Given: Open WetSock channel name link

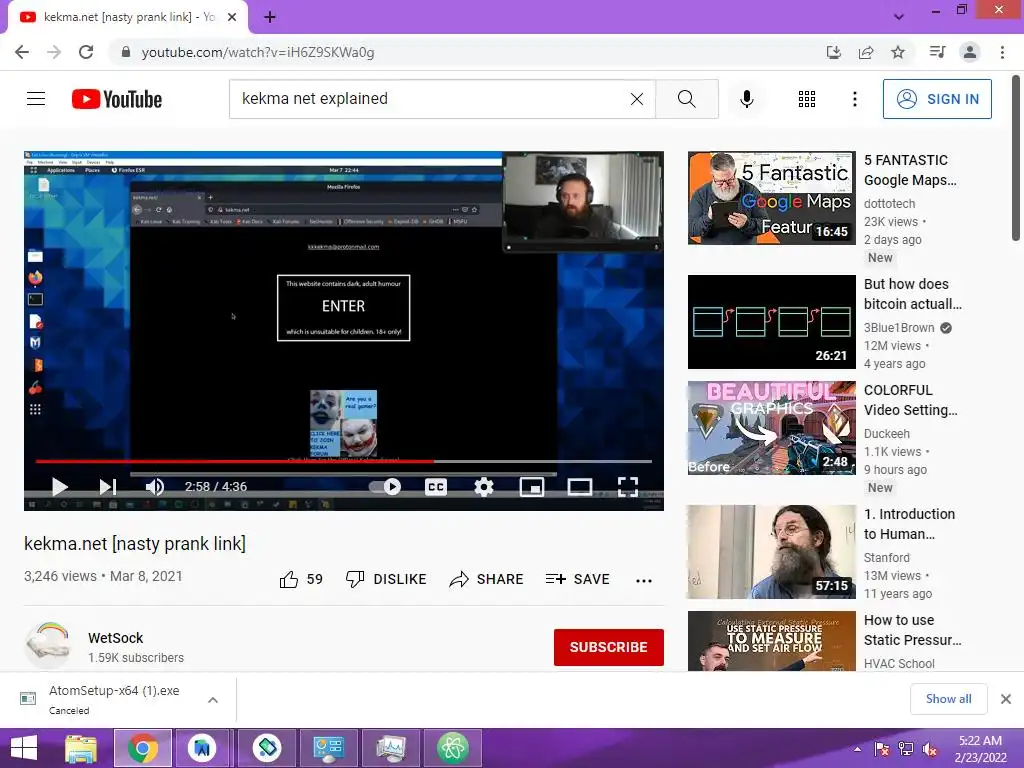Looking at the screenshot, I should [x=116, y=638].
